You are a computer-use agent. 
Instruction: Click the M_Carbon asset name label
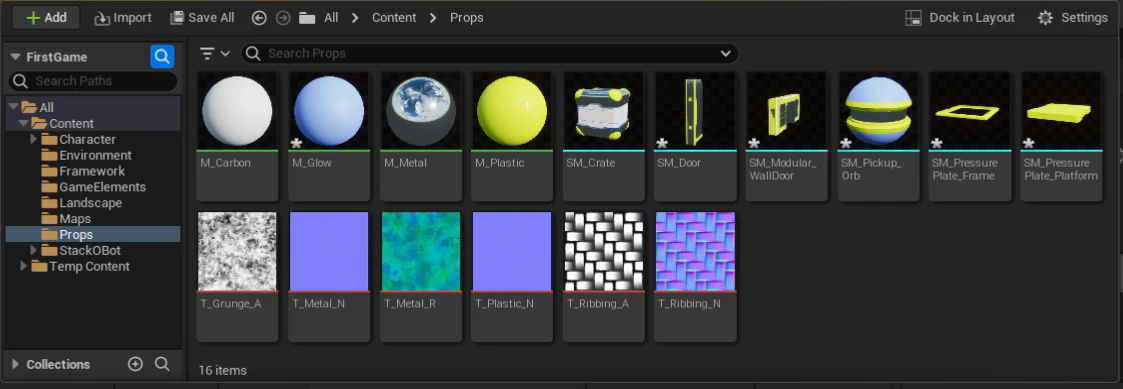pyautogui.click(x=225, y=163)
